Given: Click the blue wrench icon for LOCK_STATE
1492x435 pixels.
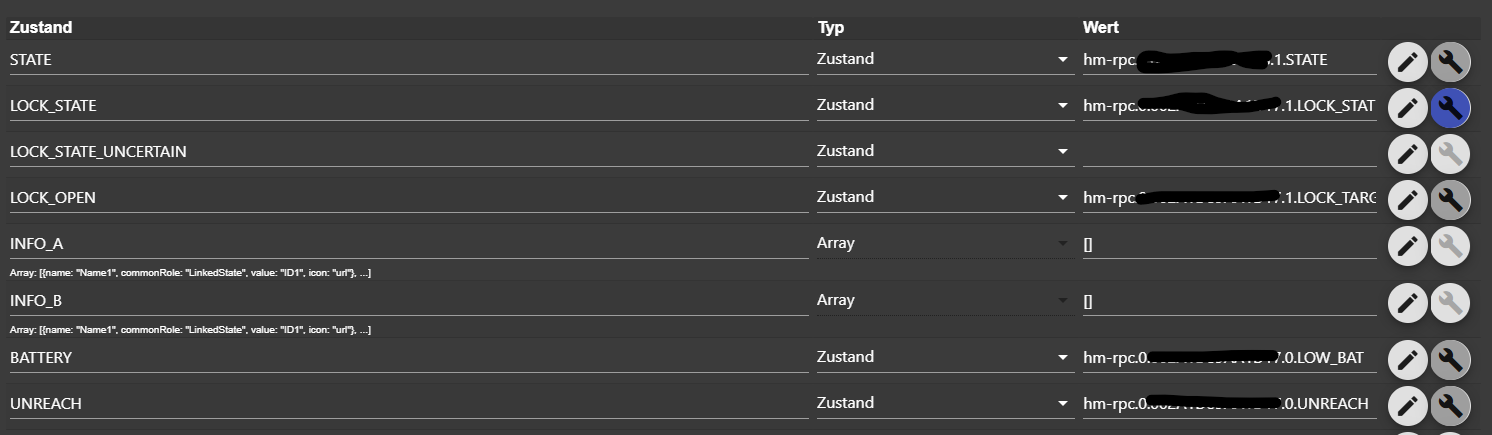Looking at the screenshot, I should click(1450, 107).
